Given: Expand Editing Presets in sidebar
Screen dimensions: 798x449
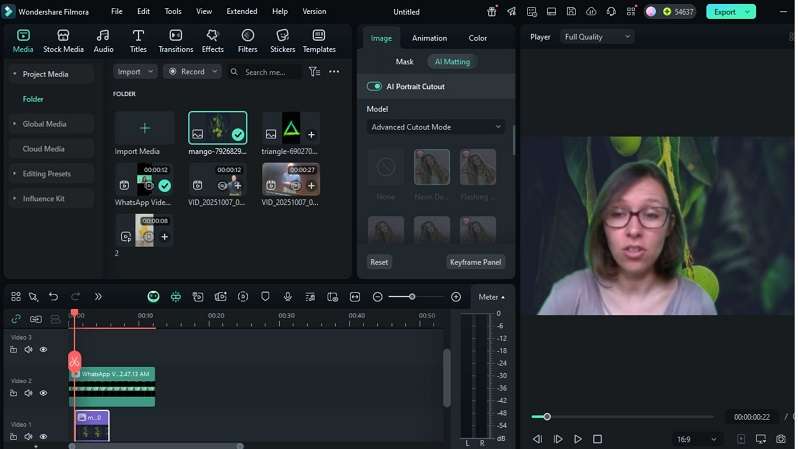Looking at the screenshot, I should click(x=14, y=174).
